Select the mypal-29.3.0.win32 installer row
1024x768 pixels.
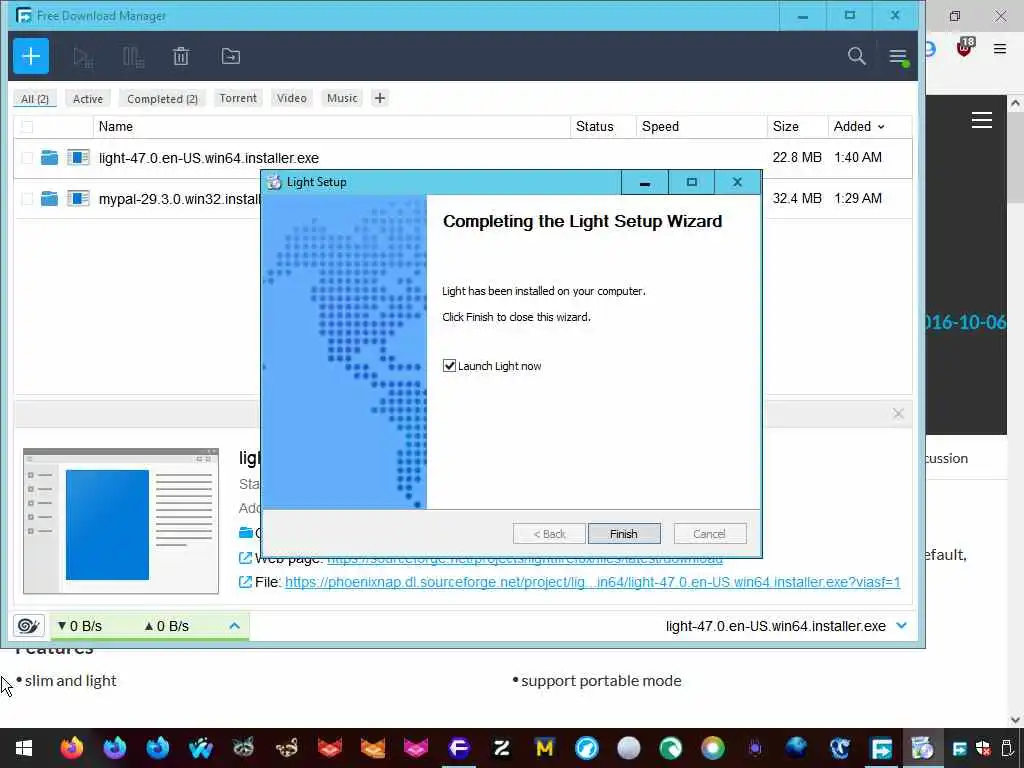(462, 199)
